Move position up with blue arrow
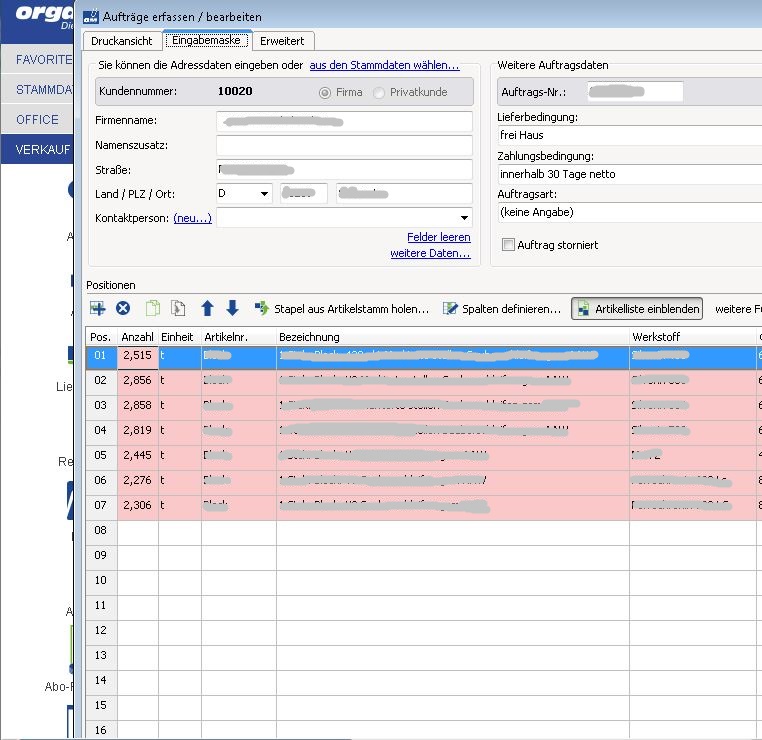Screen dimensions: 762x740 (208, 308)
